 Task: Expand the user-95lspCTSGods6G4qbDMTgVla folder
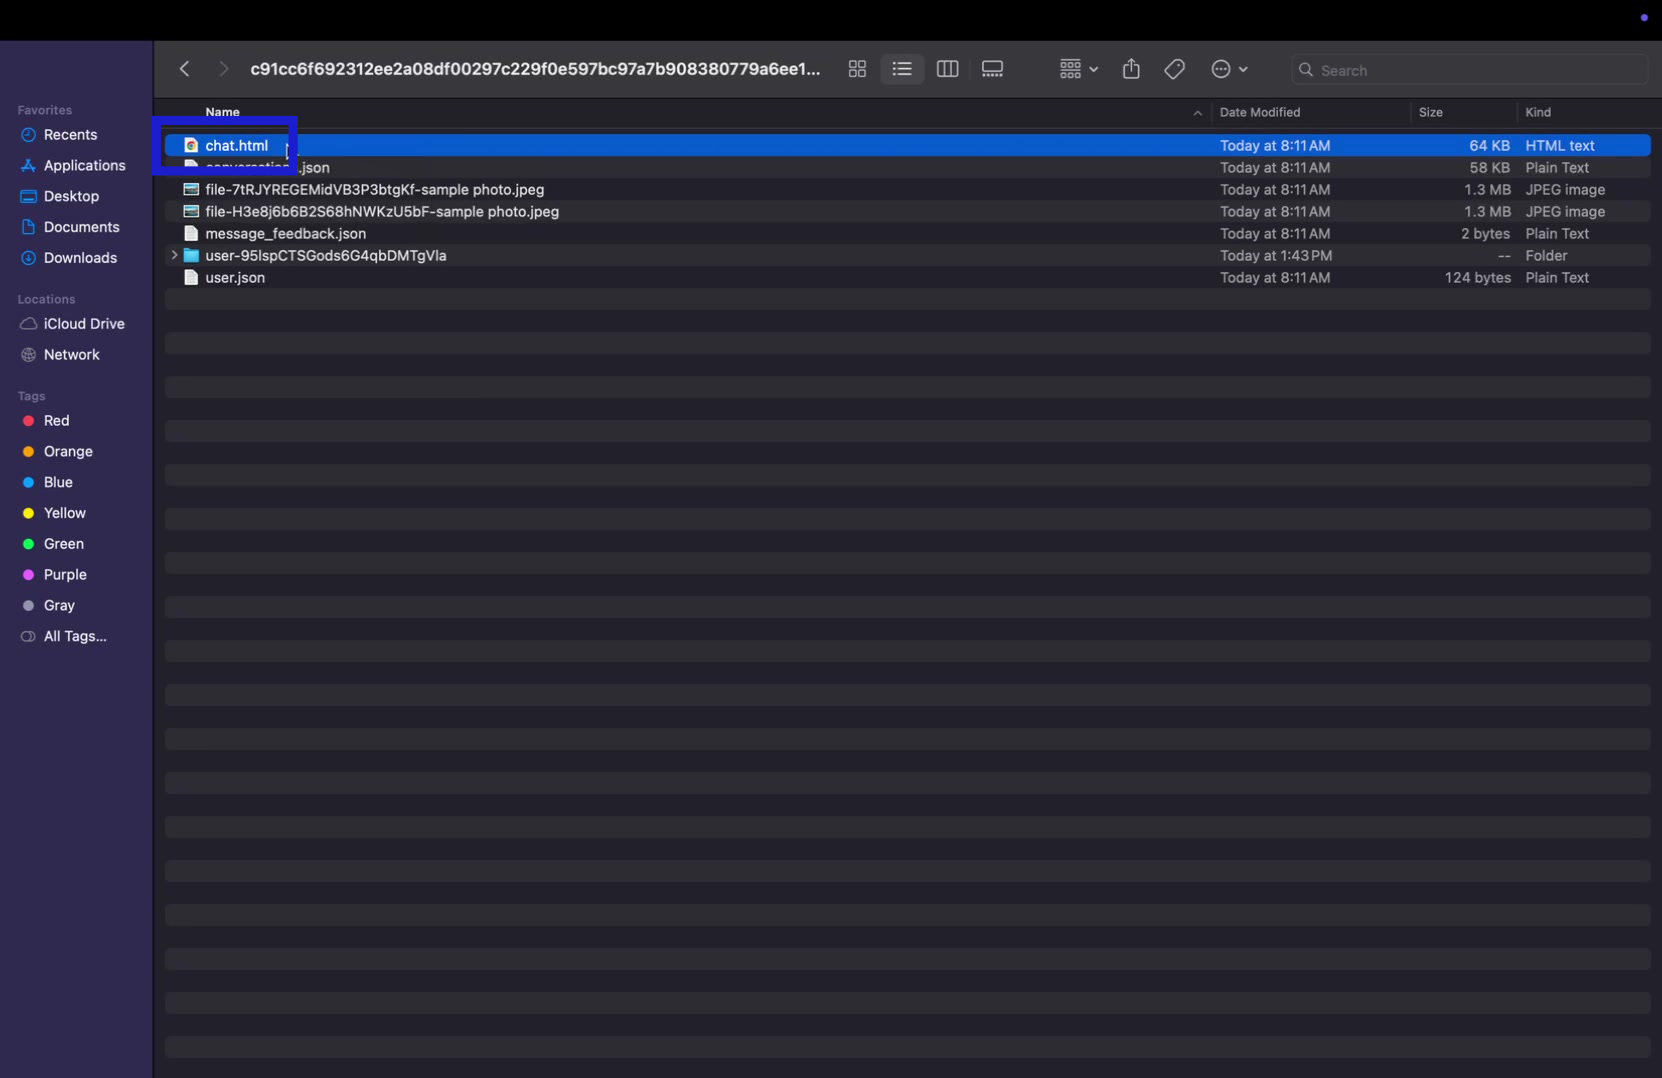(174, 255)
